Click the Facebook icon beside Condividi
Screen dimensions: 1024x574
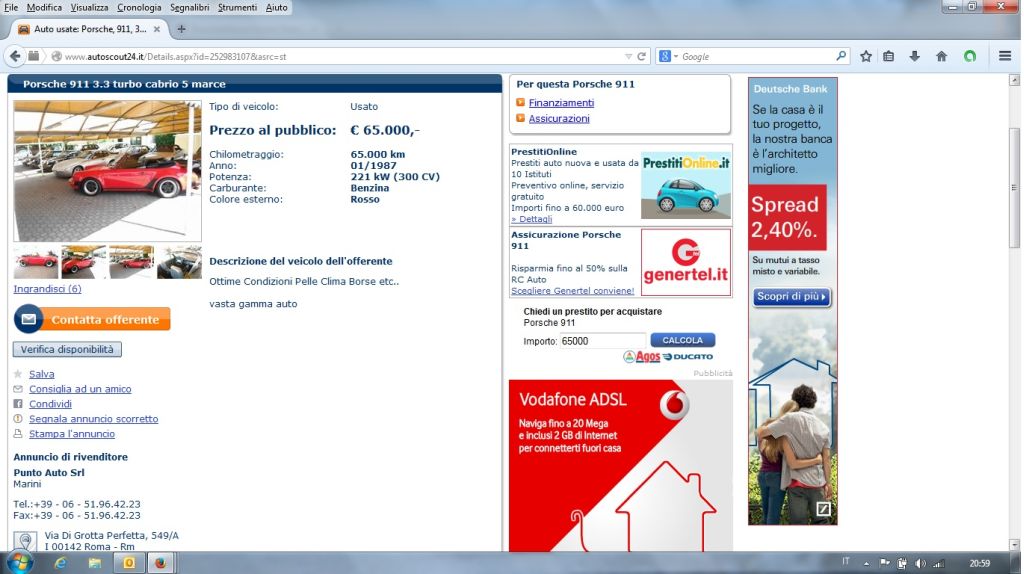coord(18,404)
